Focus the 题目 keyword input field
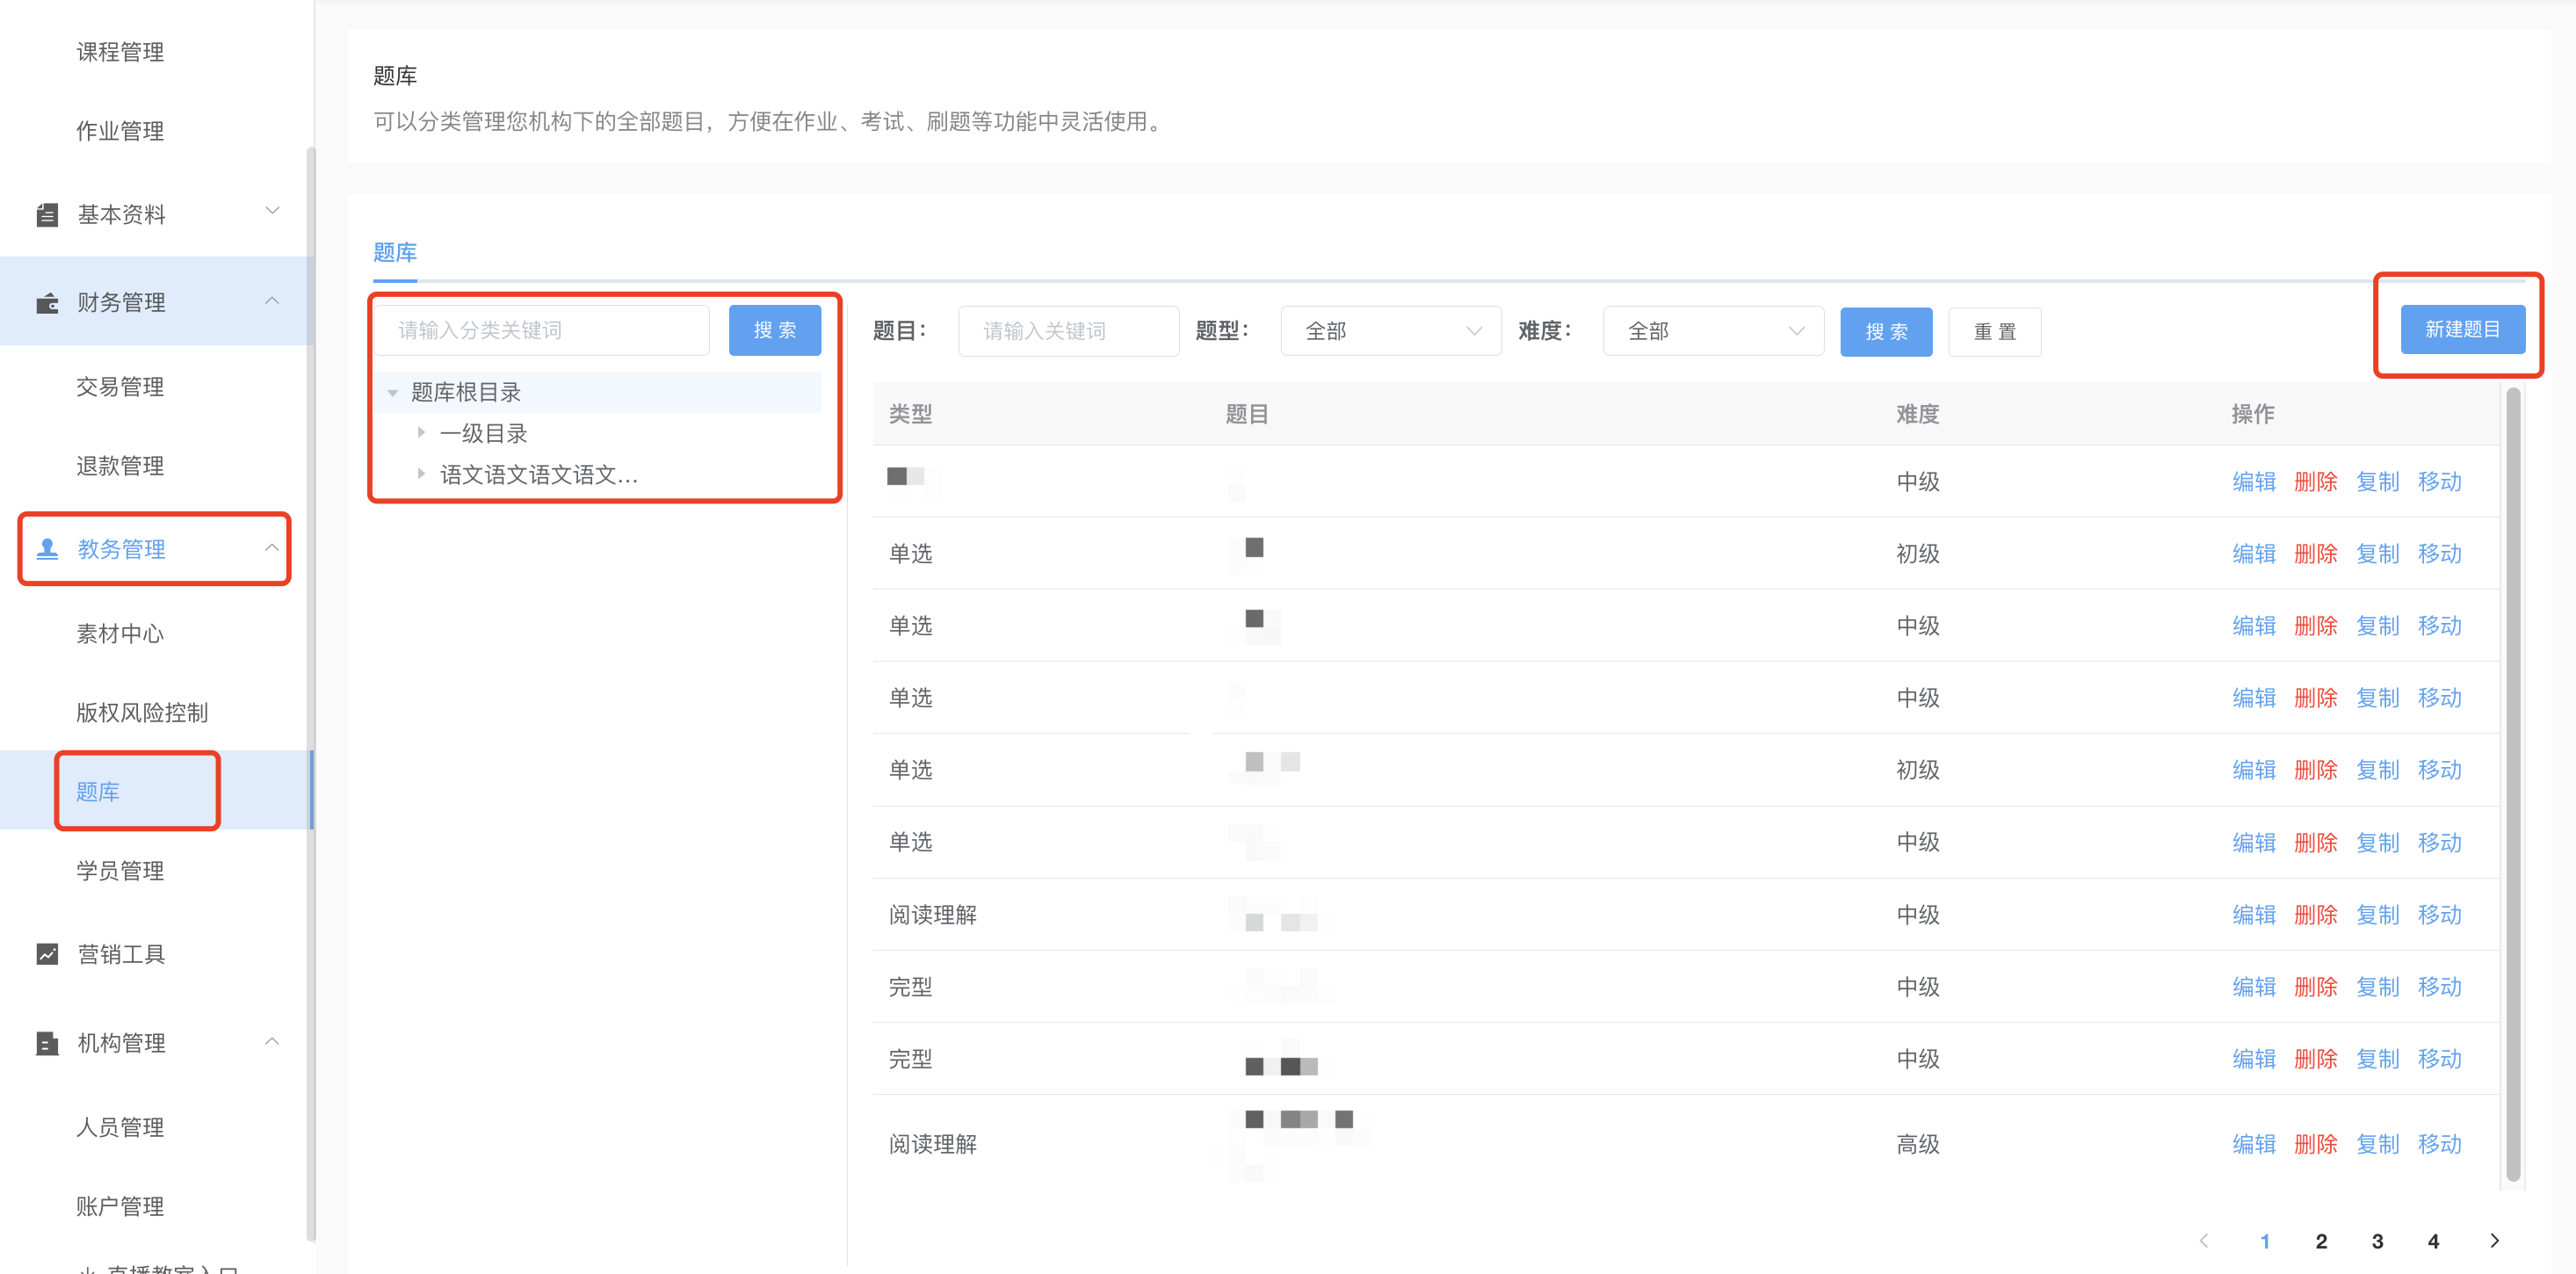This screenshot has height=1274, width=2576. 1068,331
